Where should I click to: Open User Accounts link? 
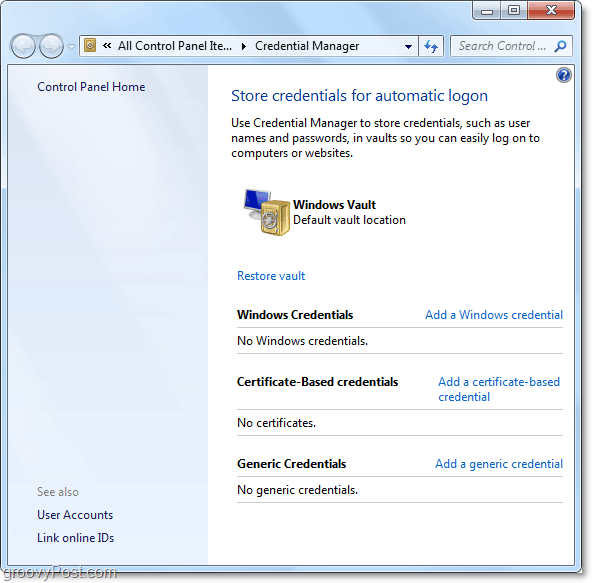click(75, 515)
